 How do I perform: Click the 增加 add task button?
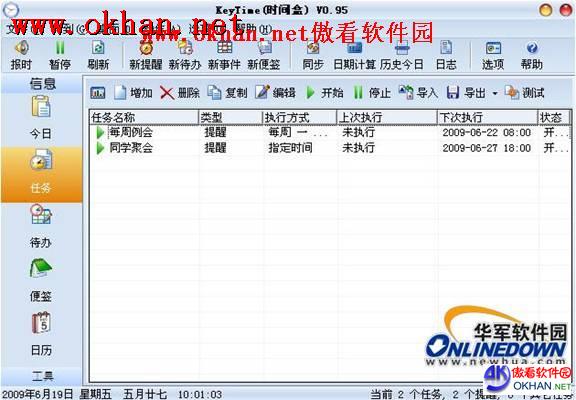click(133, 93)
